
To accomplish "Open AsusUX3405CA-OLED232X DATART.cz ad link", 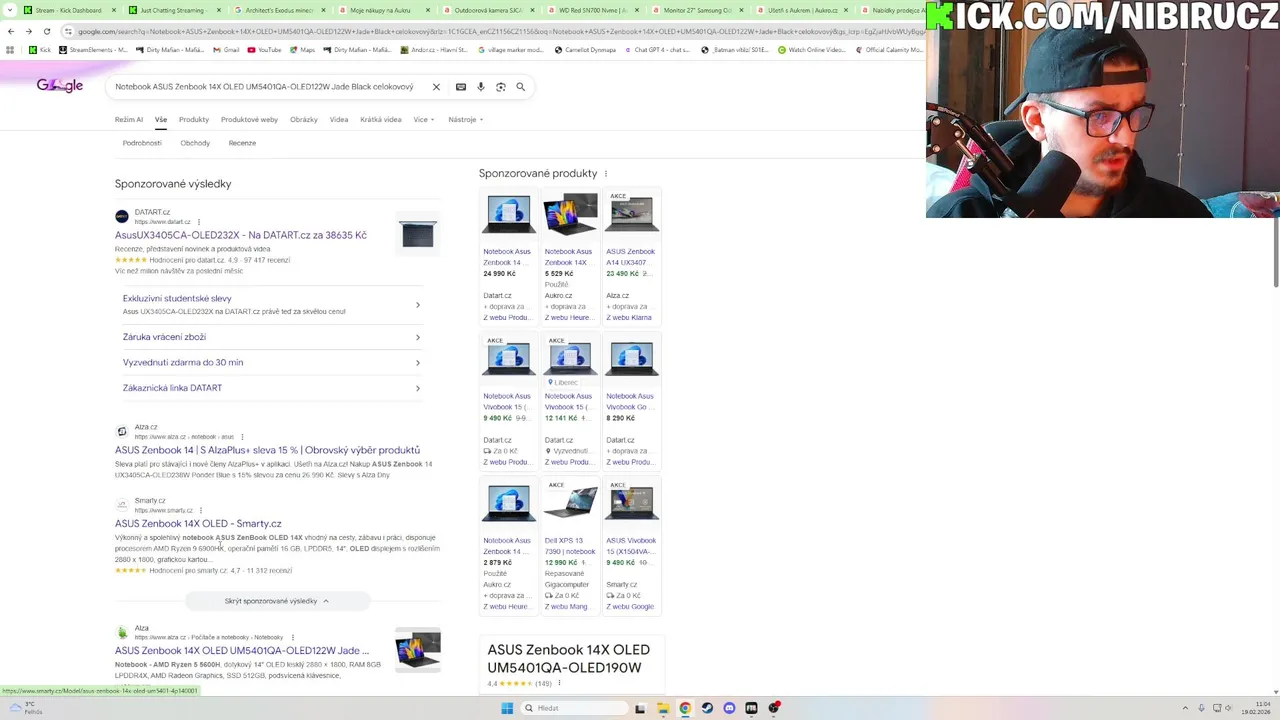I will 241,235.
